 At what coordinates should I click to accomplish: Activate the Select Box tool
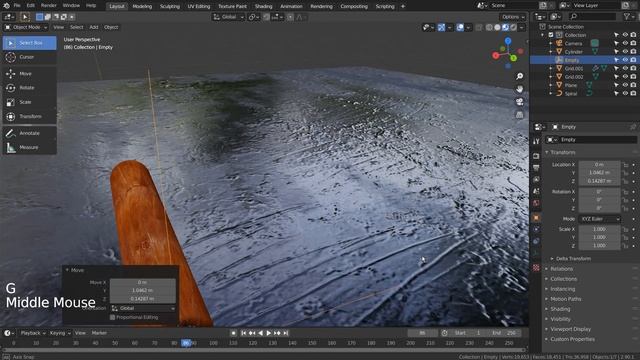click(29, 43)
